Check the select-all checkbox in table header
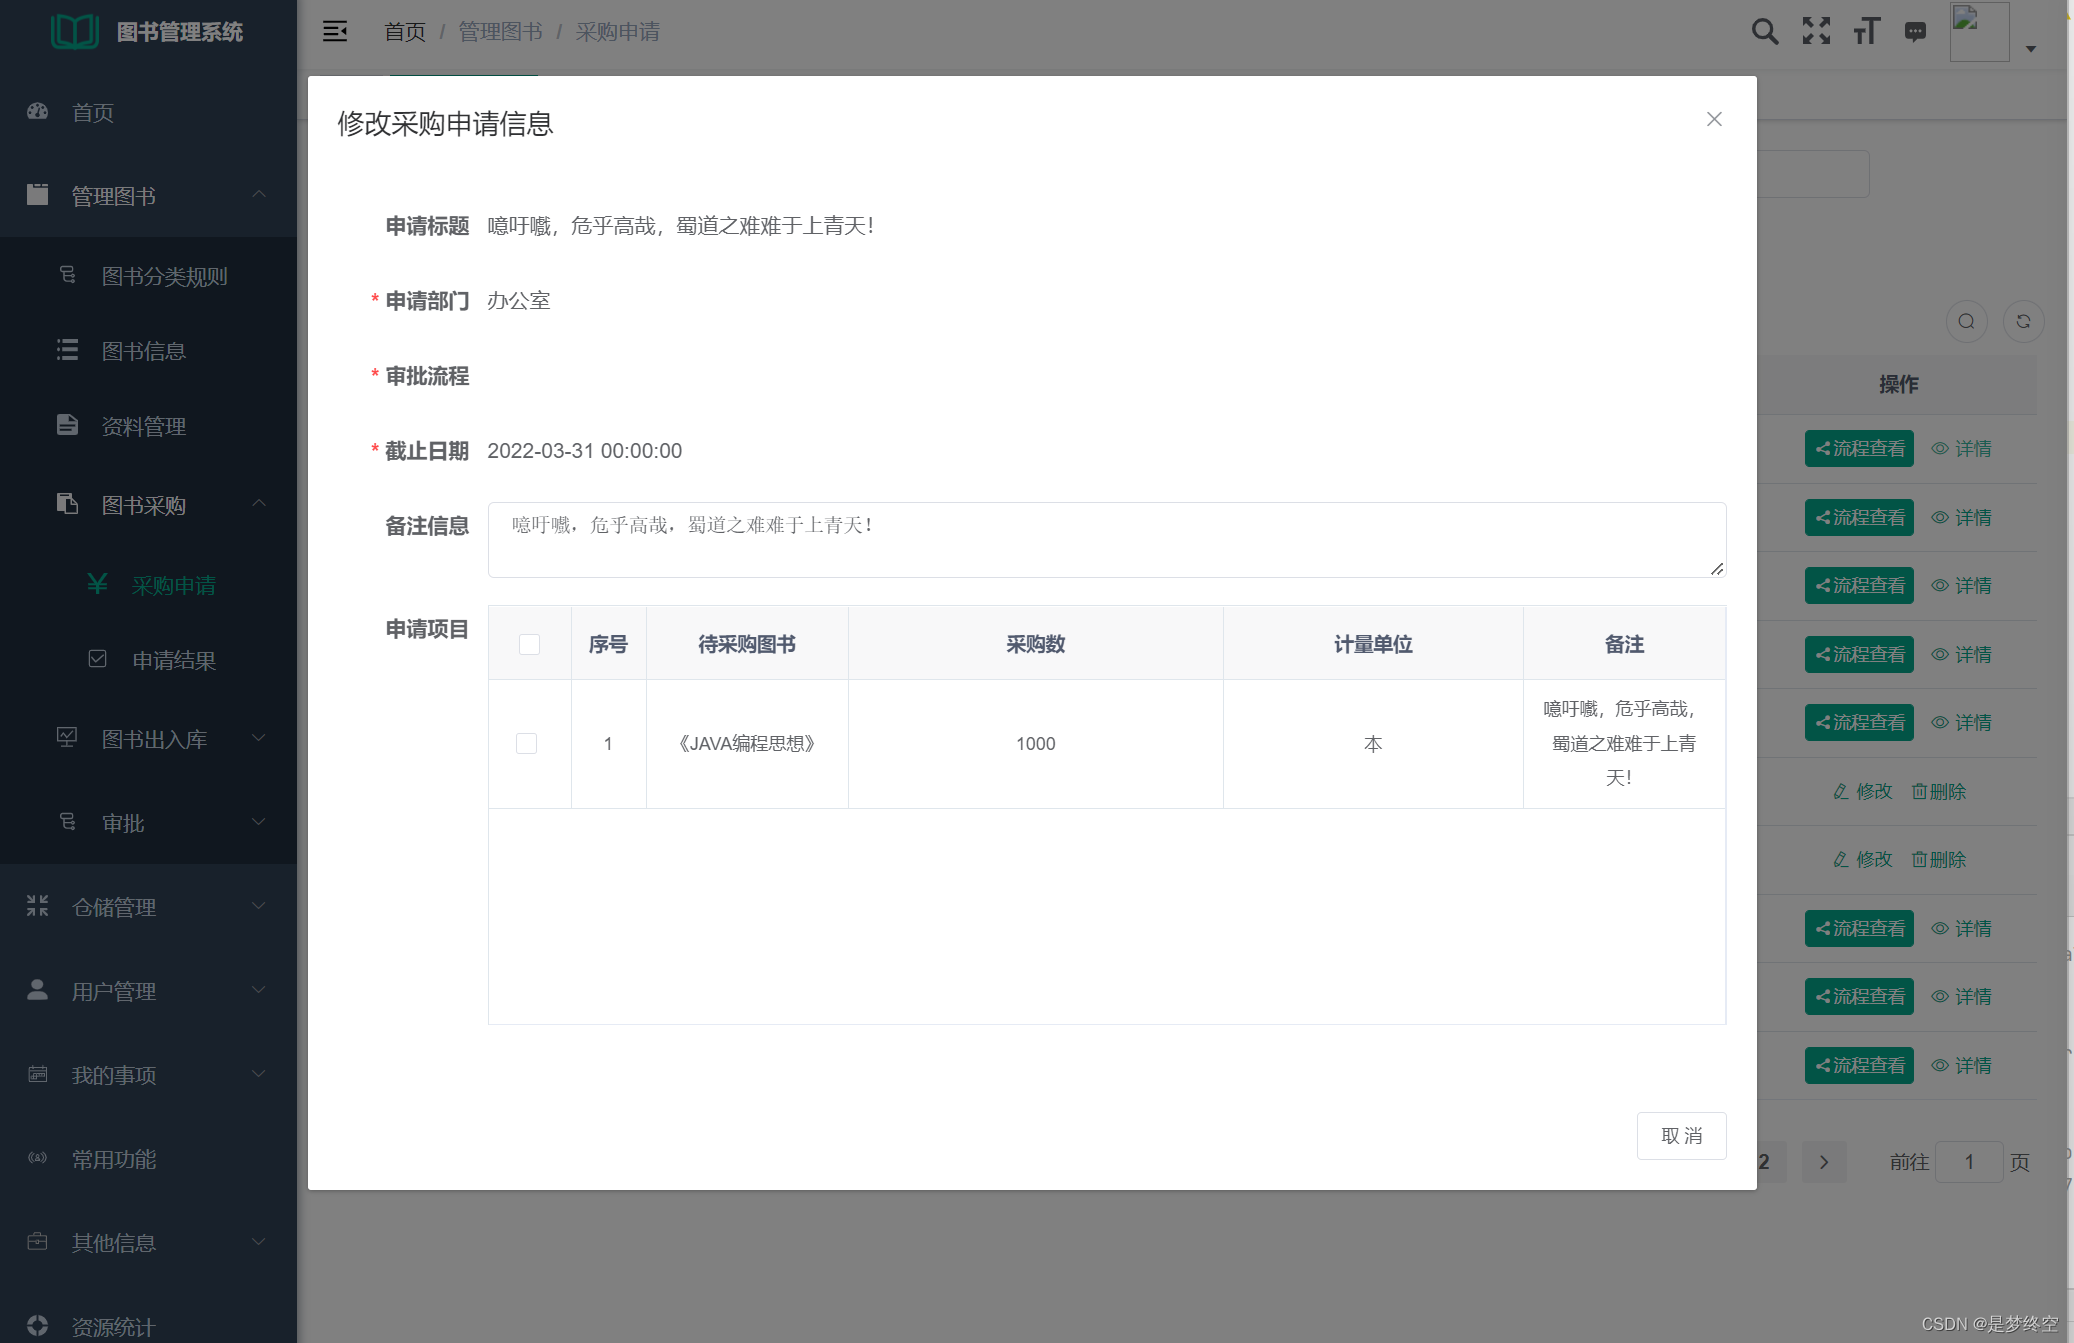The image size is (2074, 1343). pos(530,645)
